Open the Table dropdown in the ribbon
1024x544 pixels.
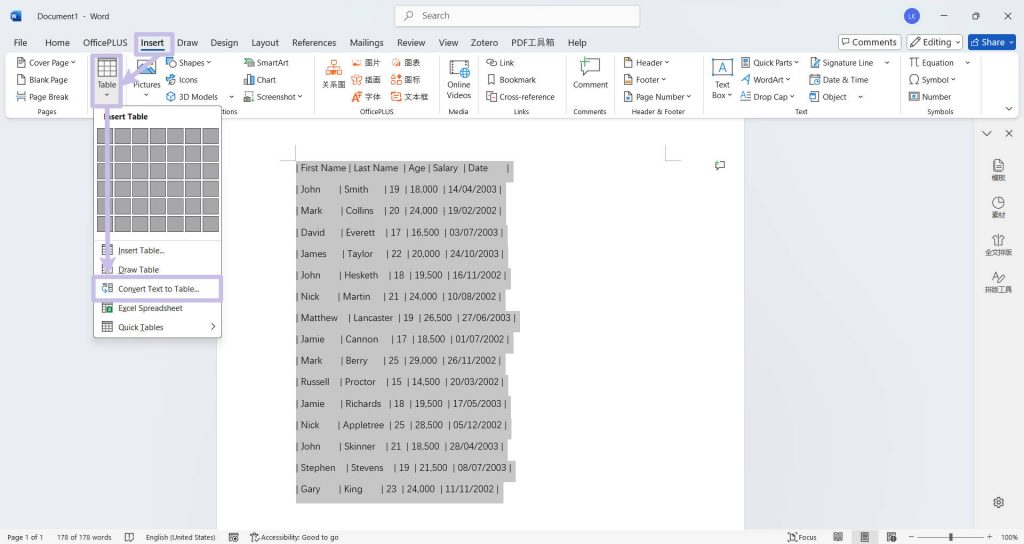point(106,78)
